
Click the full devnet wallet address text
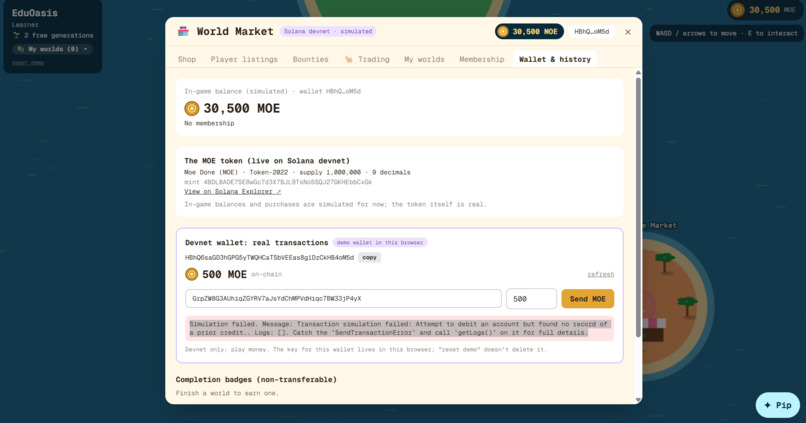(269, 258)
